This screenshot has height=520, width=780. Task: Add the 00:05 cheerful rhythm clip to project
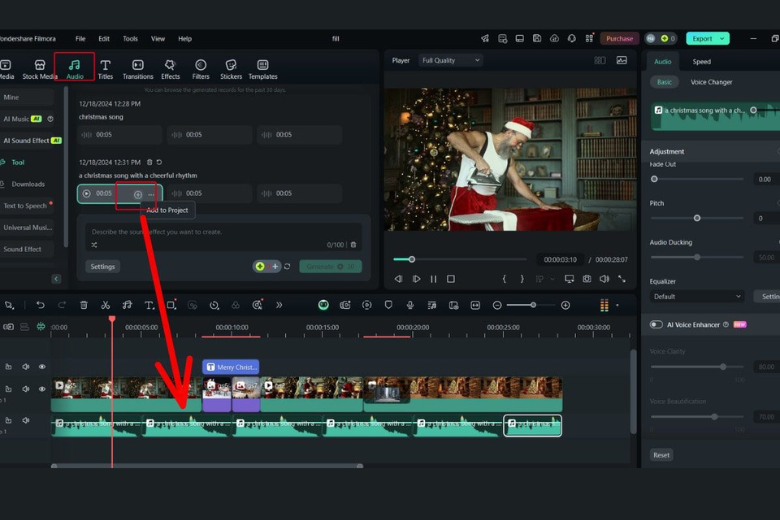coord(138,195)
